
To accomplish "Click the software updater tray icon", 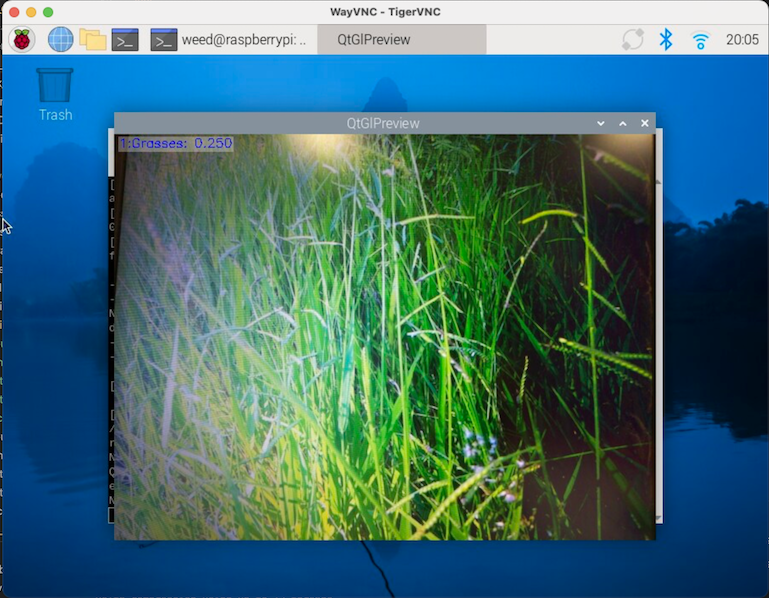I will click(633, 40).
